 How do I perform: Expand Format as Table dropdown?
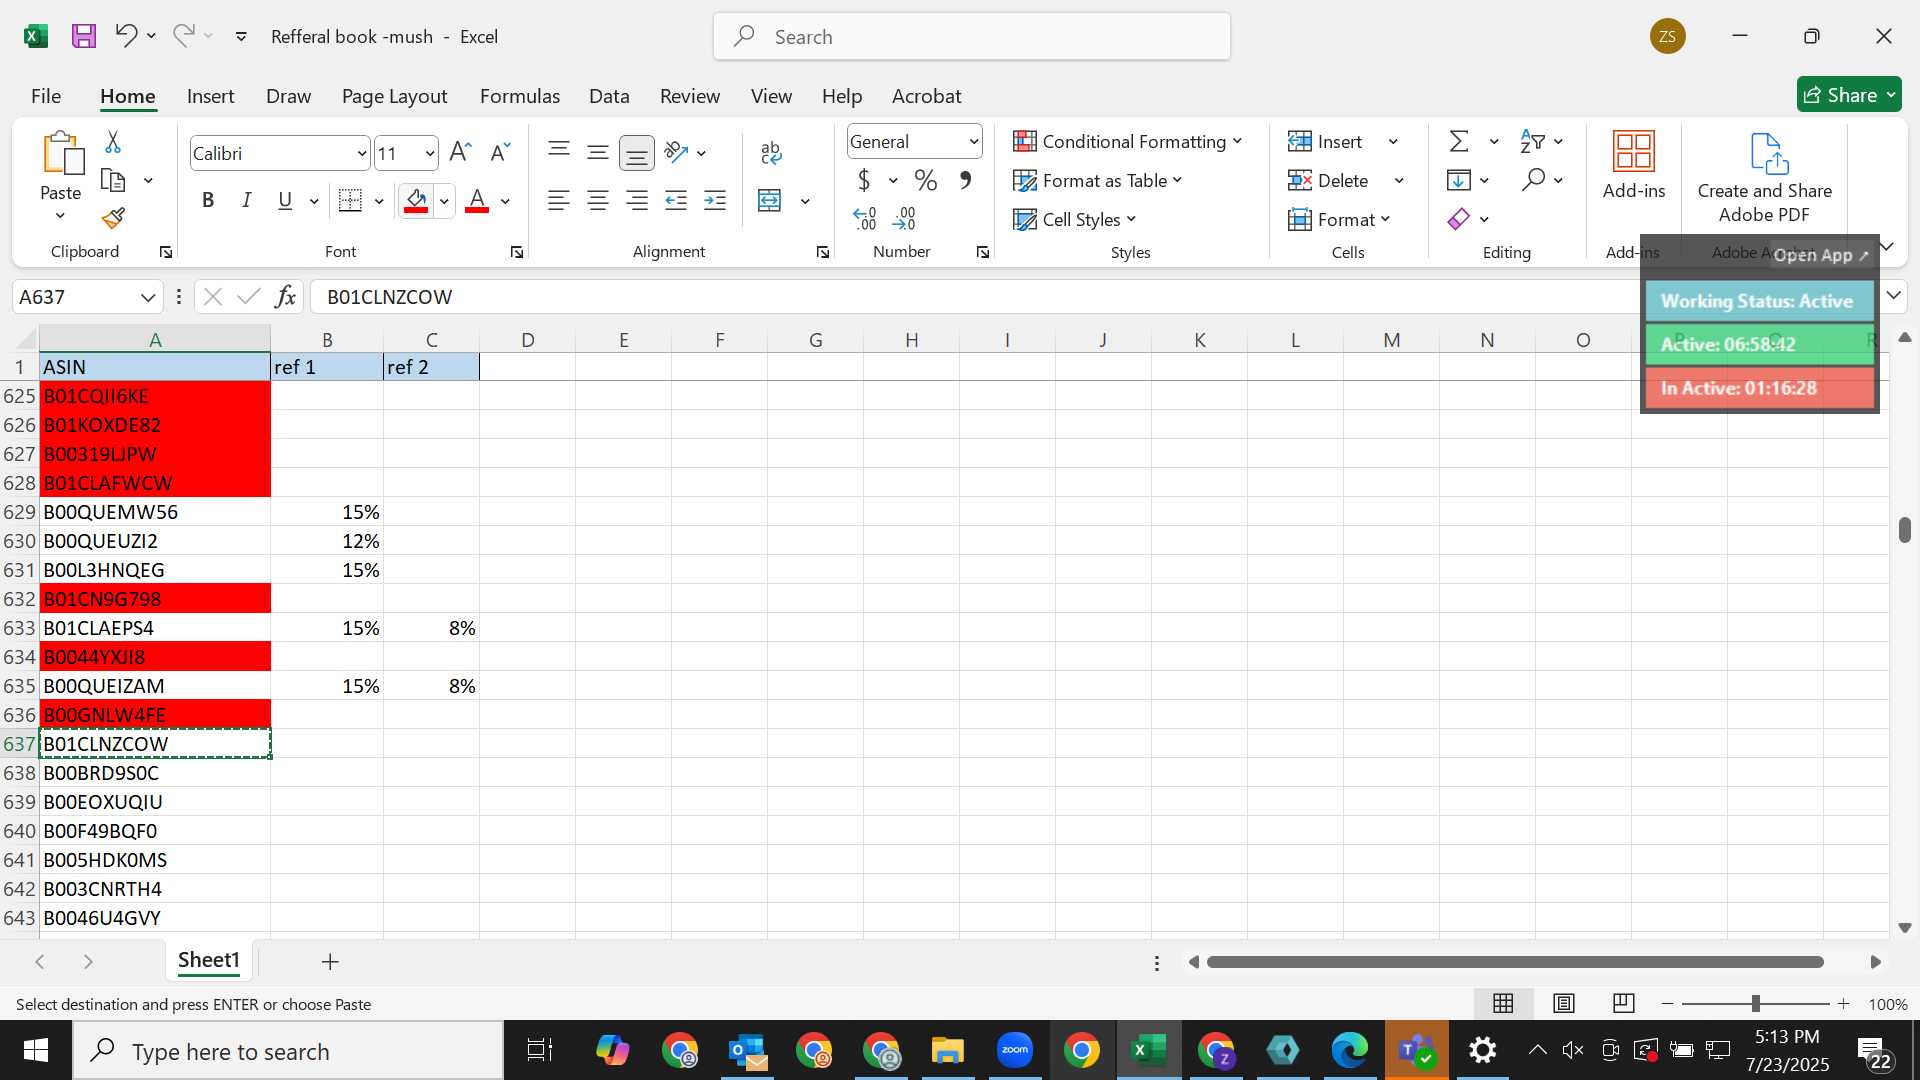click(1177, 180)
